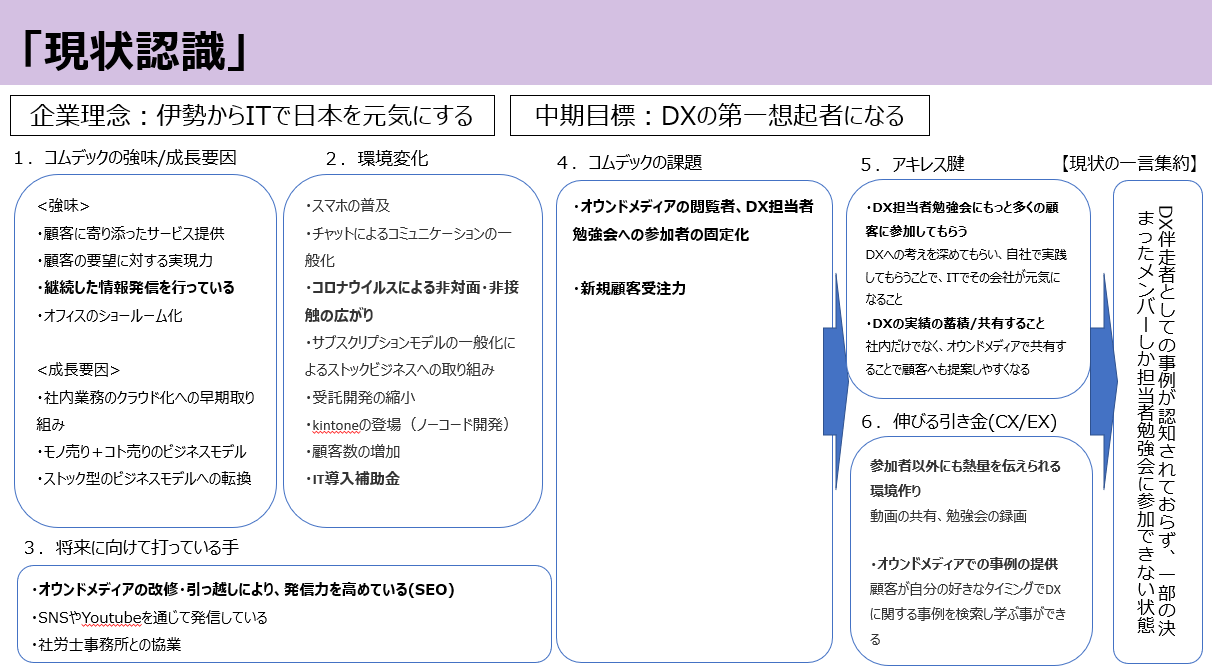This screenshot has height=672, width=1212.
Task: Click the <成長要因> subheading
Action: coord(78,369)
